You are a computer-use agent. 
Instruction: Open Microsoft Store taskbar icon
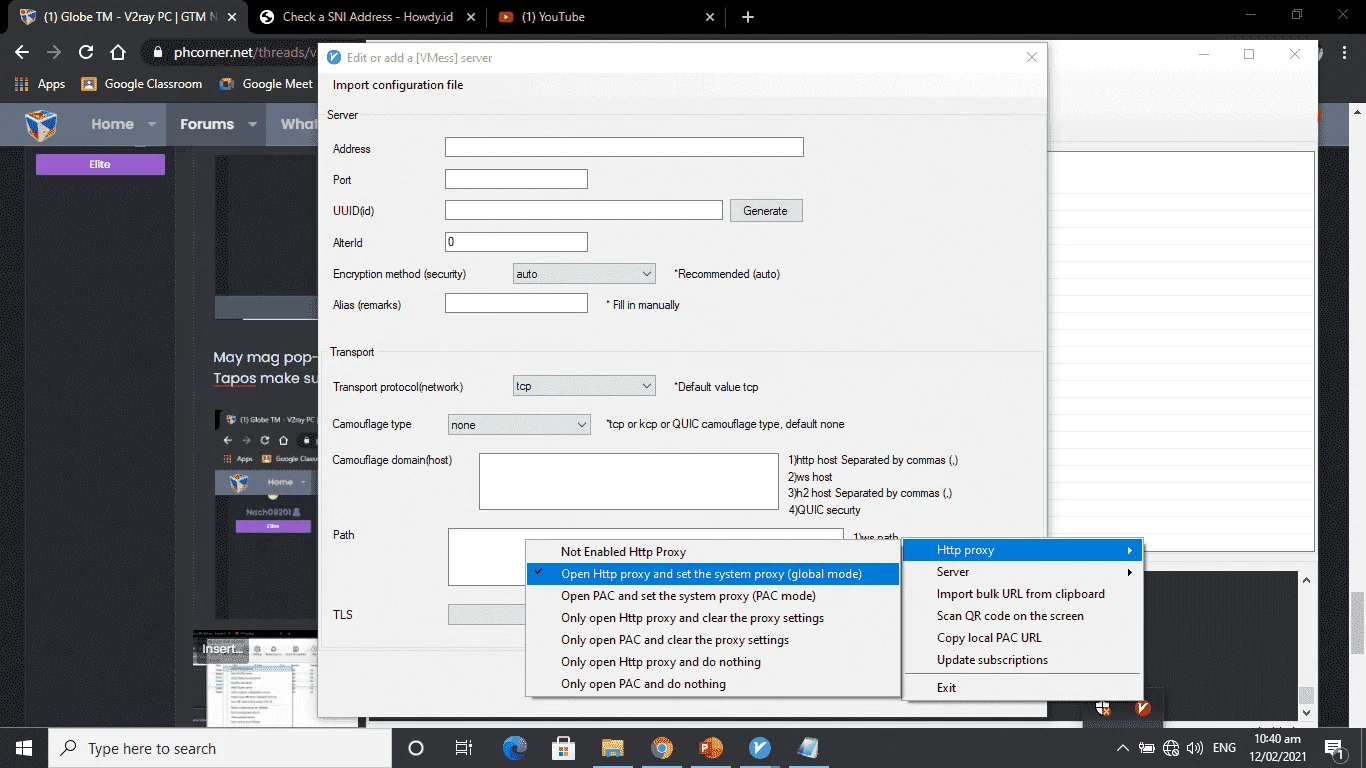563,748
